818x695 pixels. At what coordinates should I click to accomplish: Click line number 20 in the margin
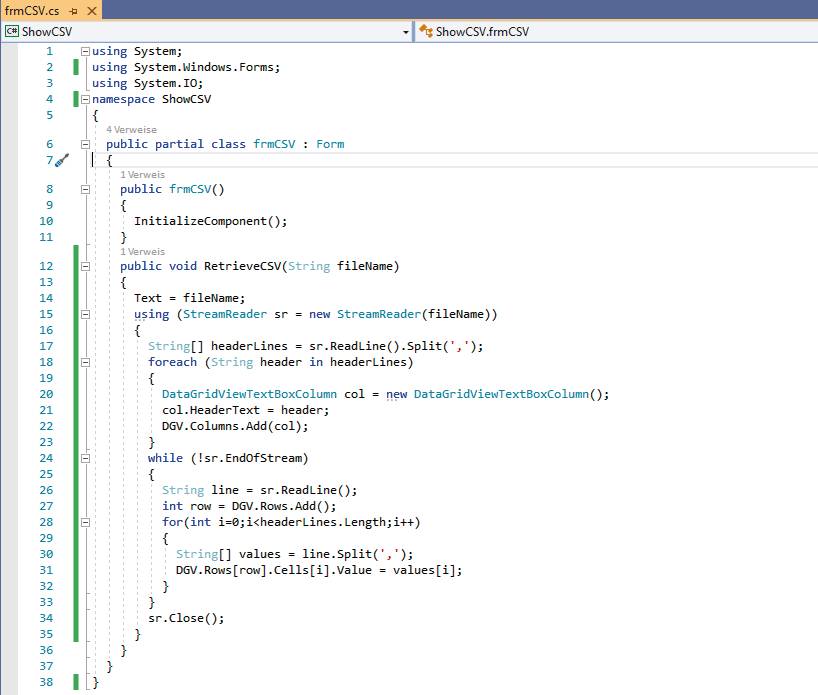[x=46, y=394]
